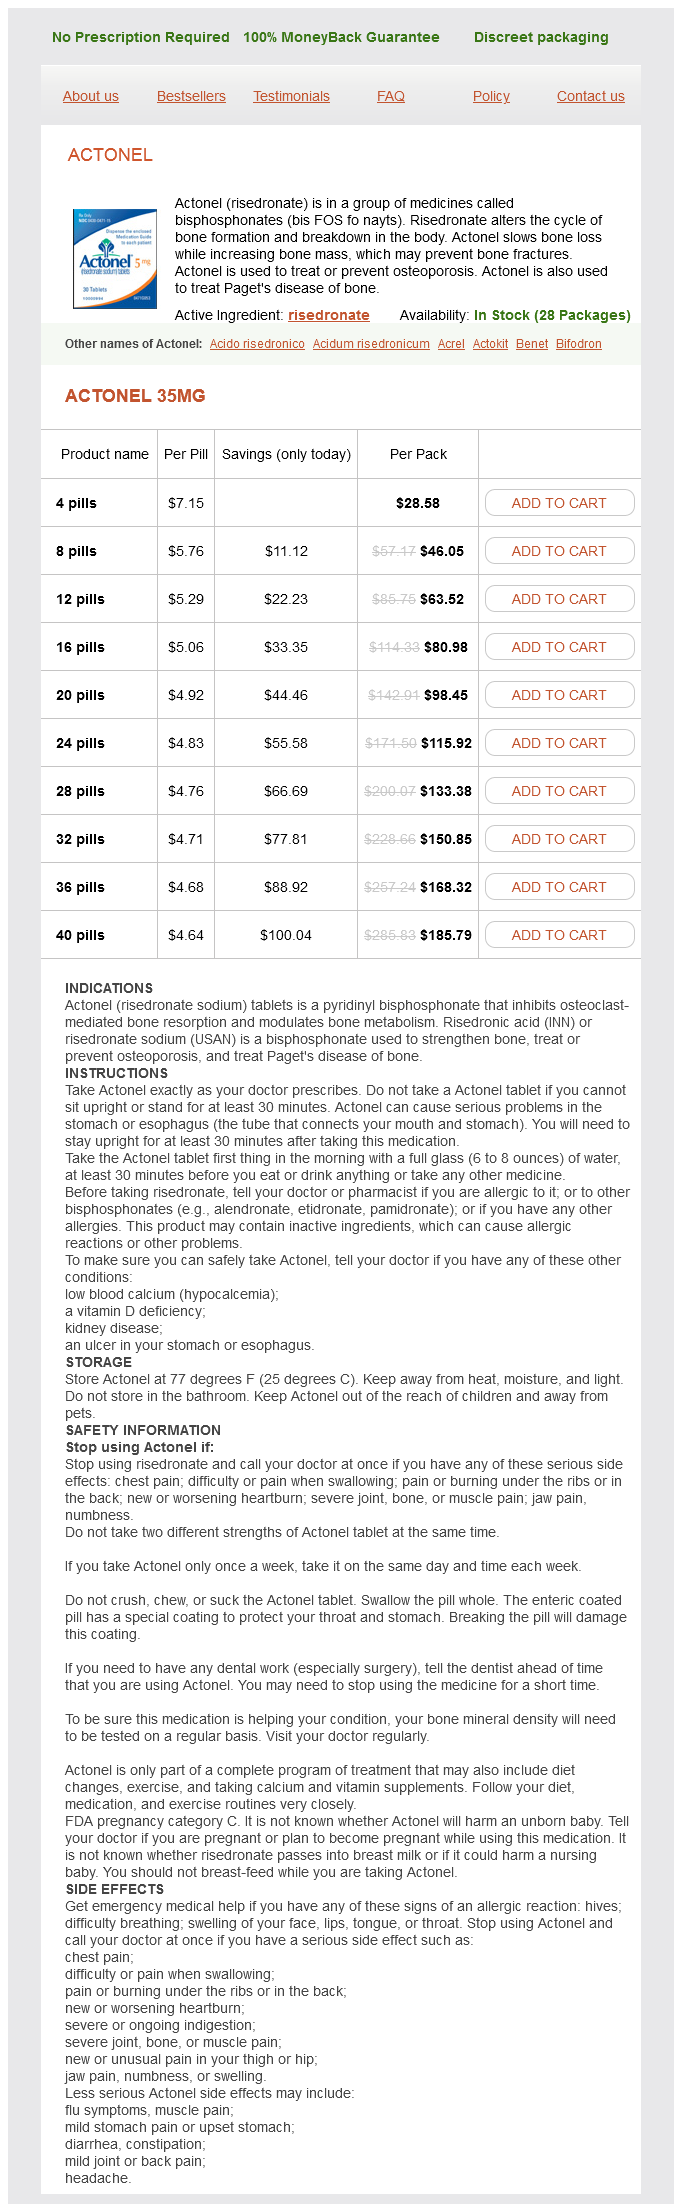Open the Testimonials page

[291, 96]
